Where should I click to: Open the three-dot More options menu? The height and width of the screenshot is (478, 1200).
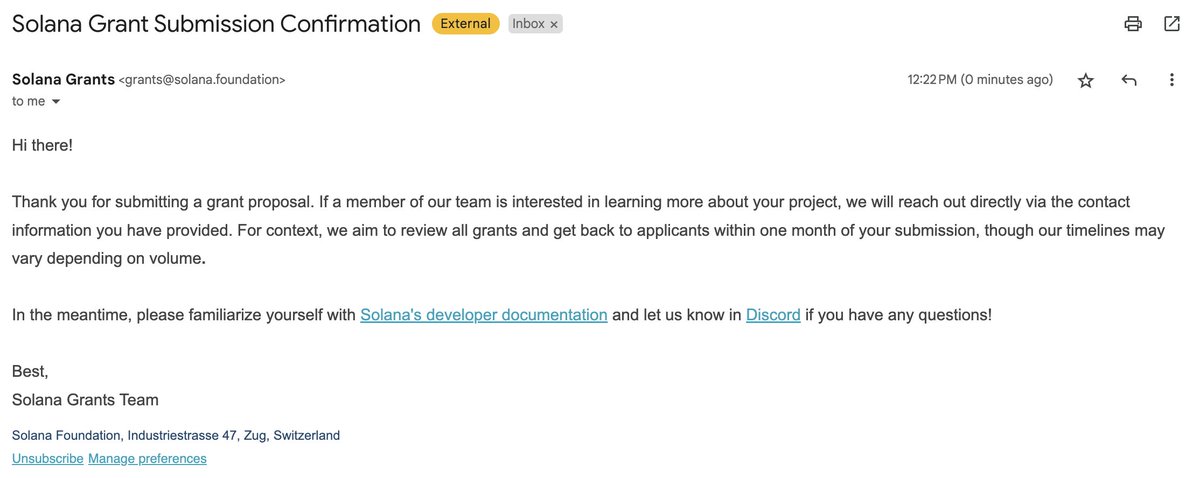(1172, 81)
